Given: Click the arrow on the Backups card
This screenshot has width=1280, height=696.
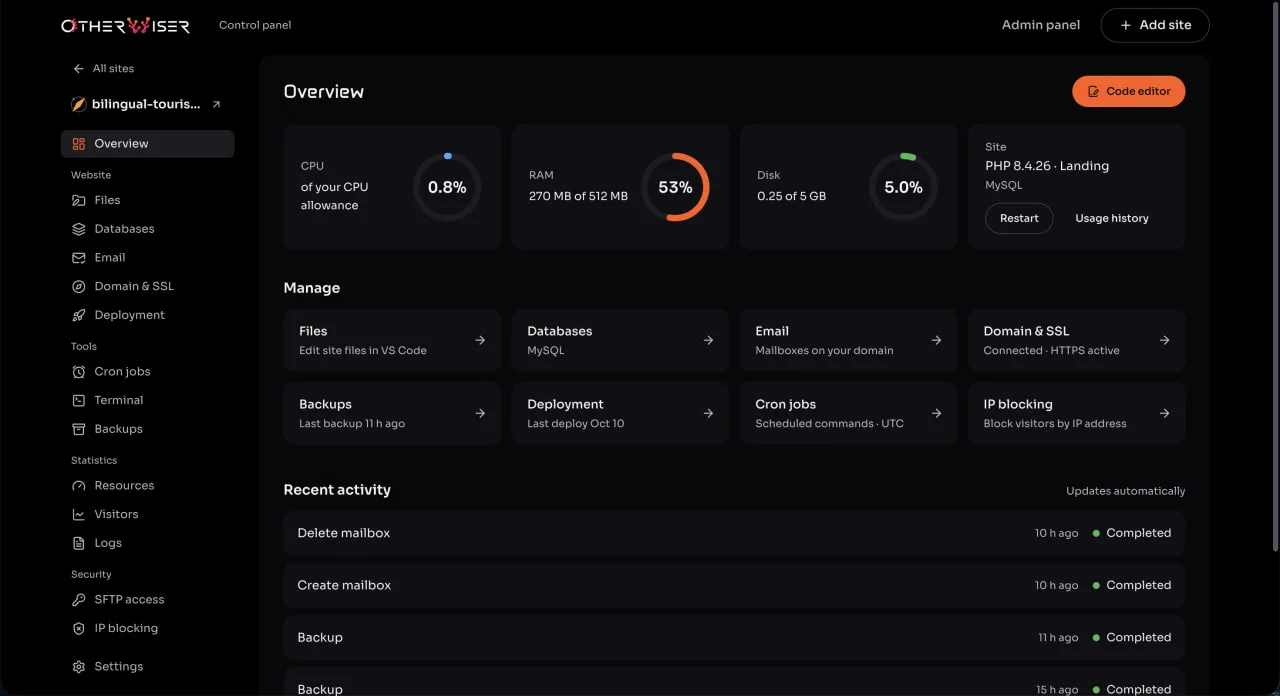Looking at the screenshot, I should coord(480,413).
